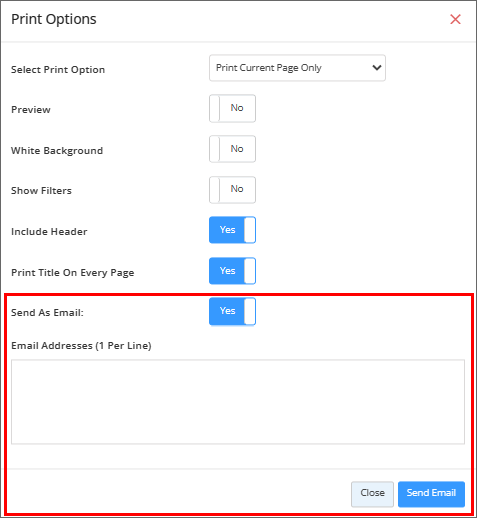The height and width of the screenshot is (518, 477).
Task: Disable the Send As Email toggle
Action: coord(232,311)
